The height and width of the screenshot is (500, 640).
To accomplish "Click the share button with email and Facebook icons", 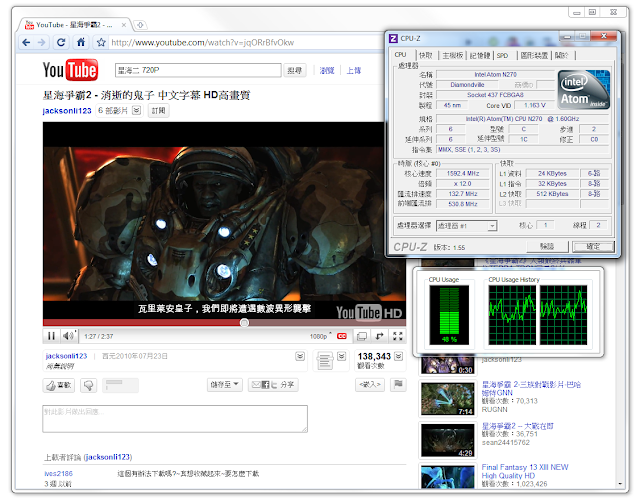I will (x=273, y=384).
